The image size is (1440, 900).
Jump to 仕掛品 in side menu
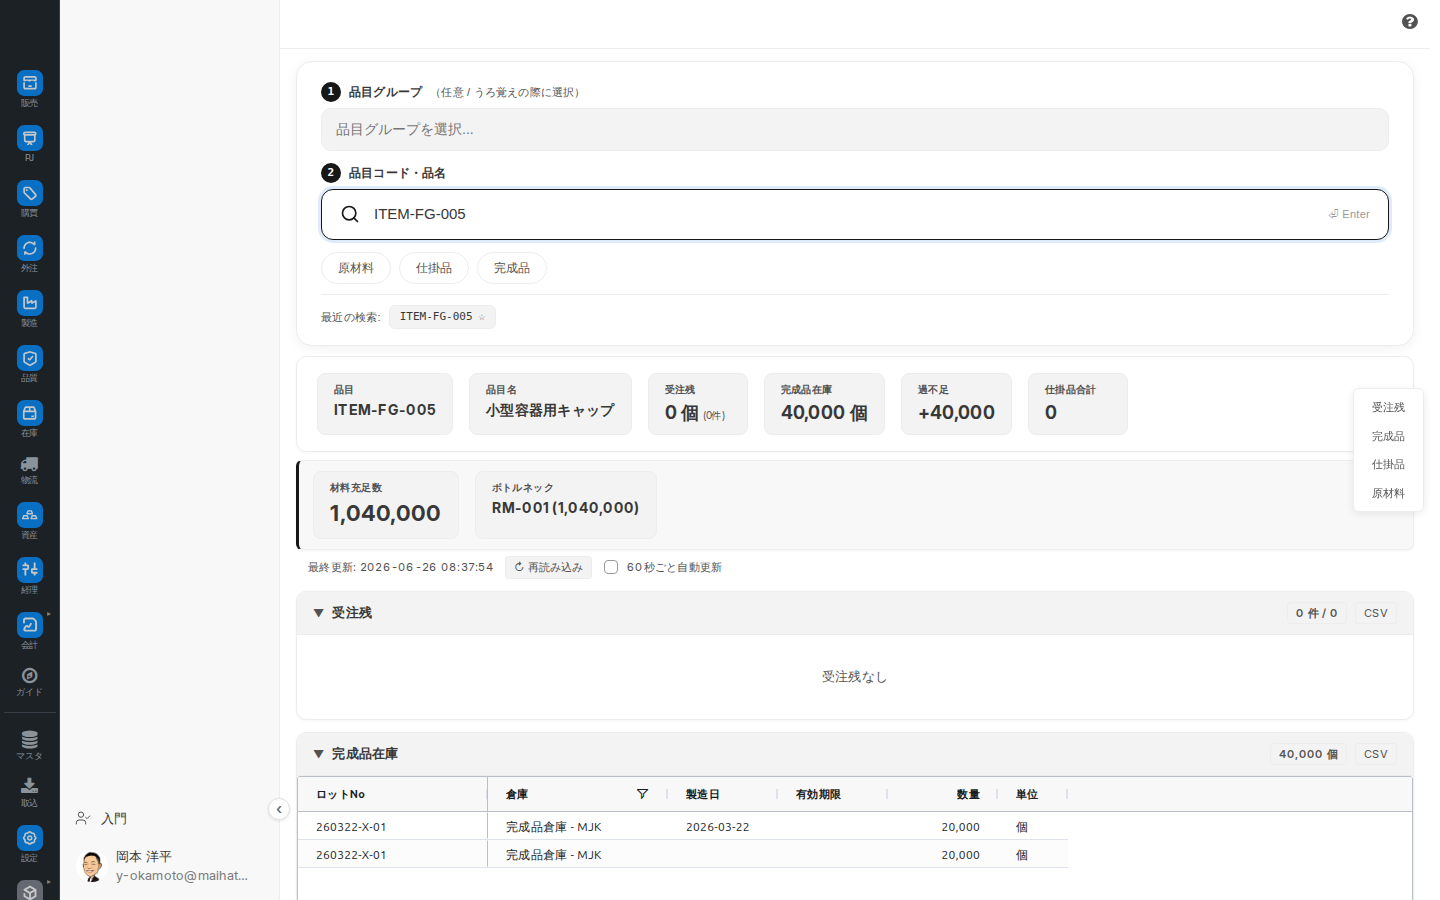(1388, 465)
